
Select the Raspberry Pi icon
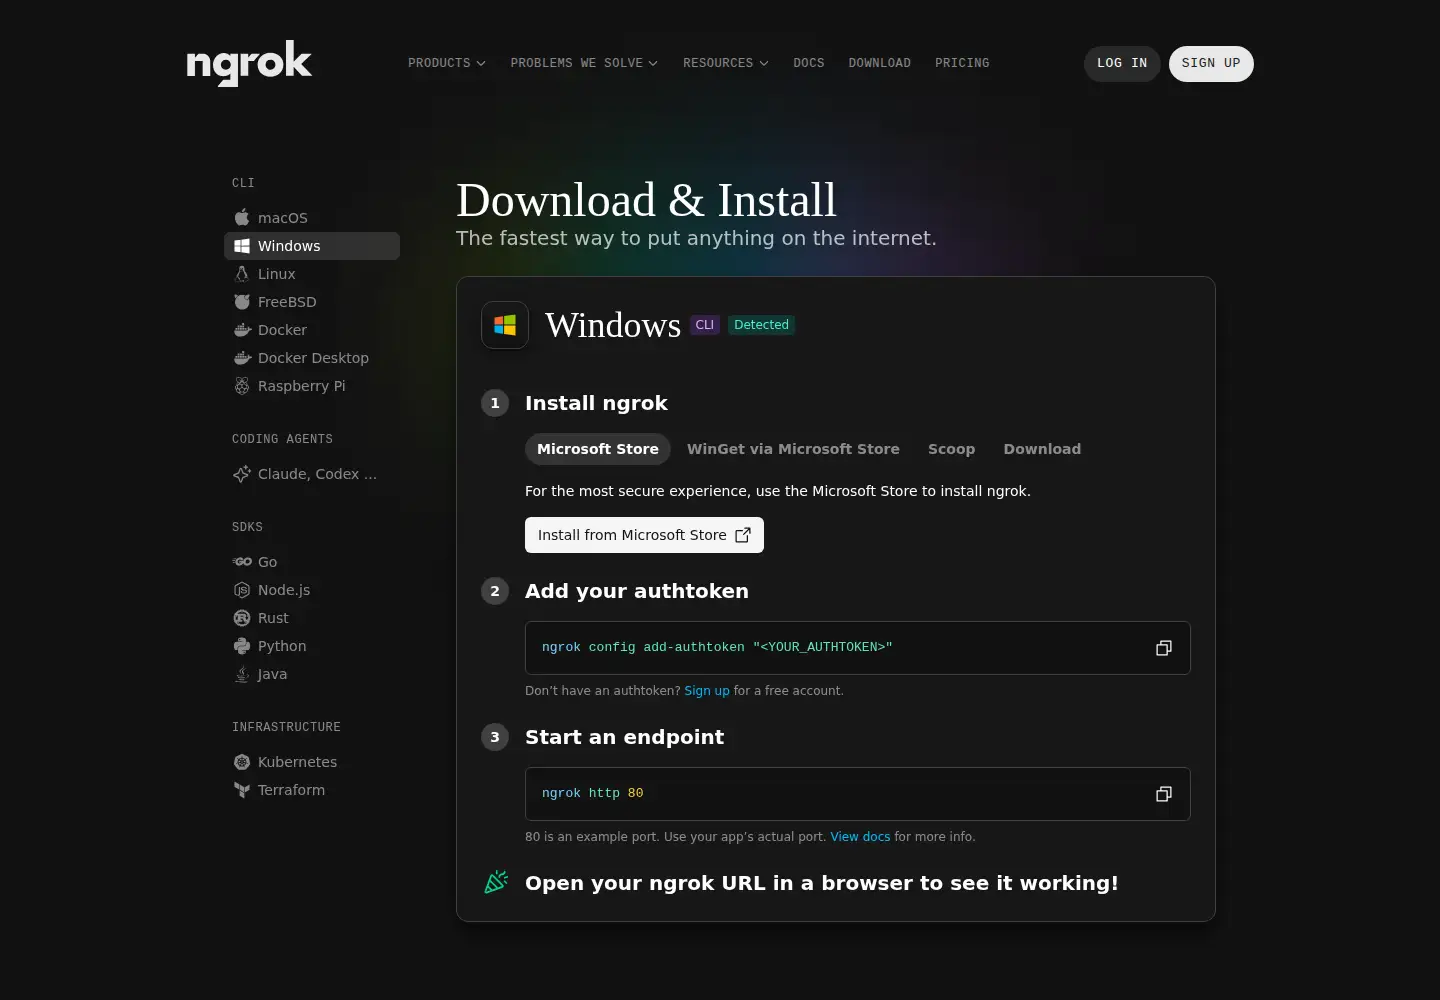point(242,385)
